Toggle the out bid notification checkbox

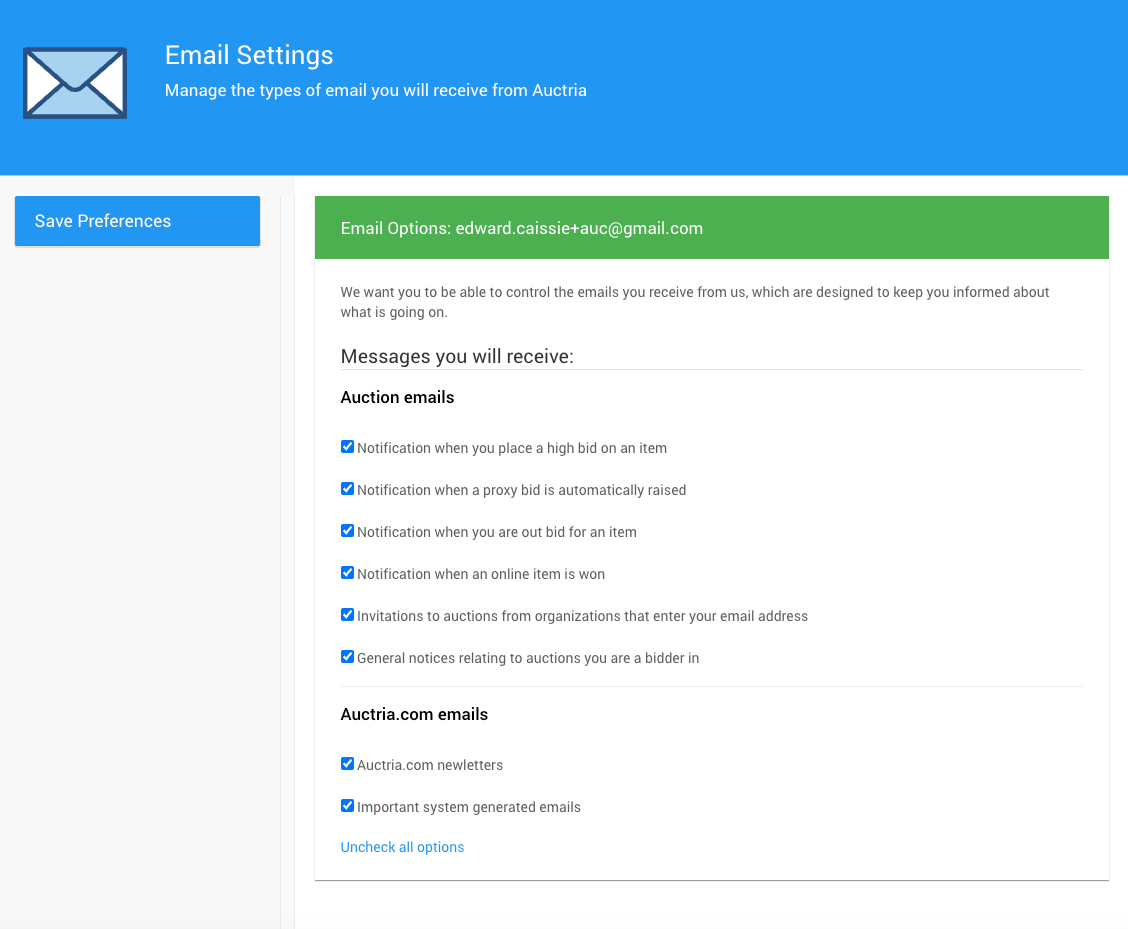coord(348,531)
